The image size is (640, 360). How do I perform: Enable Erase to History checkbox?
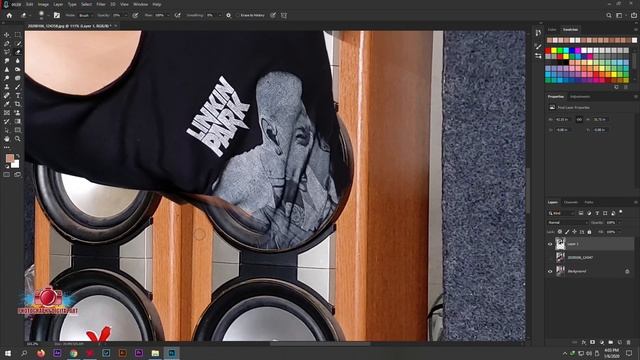238,15
